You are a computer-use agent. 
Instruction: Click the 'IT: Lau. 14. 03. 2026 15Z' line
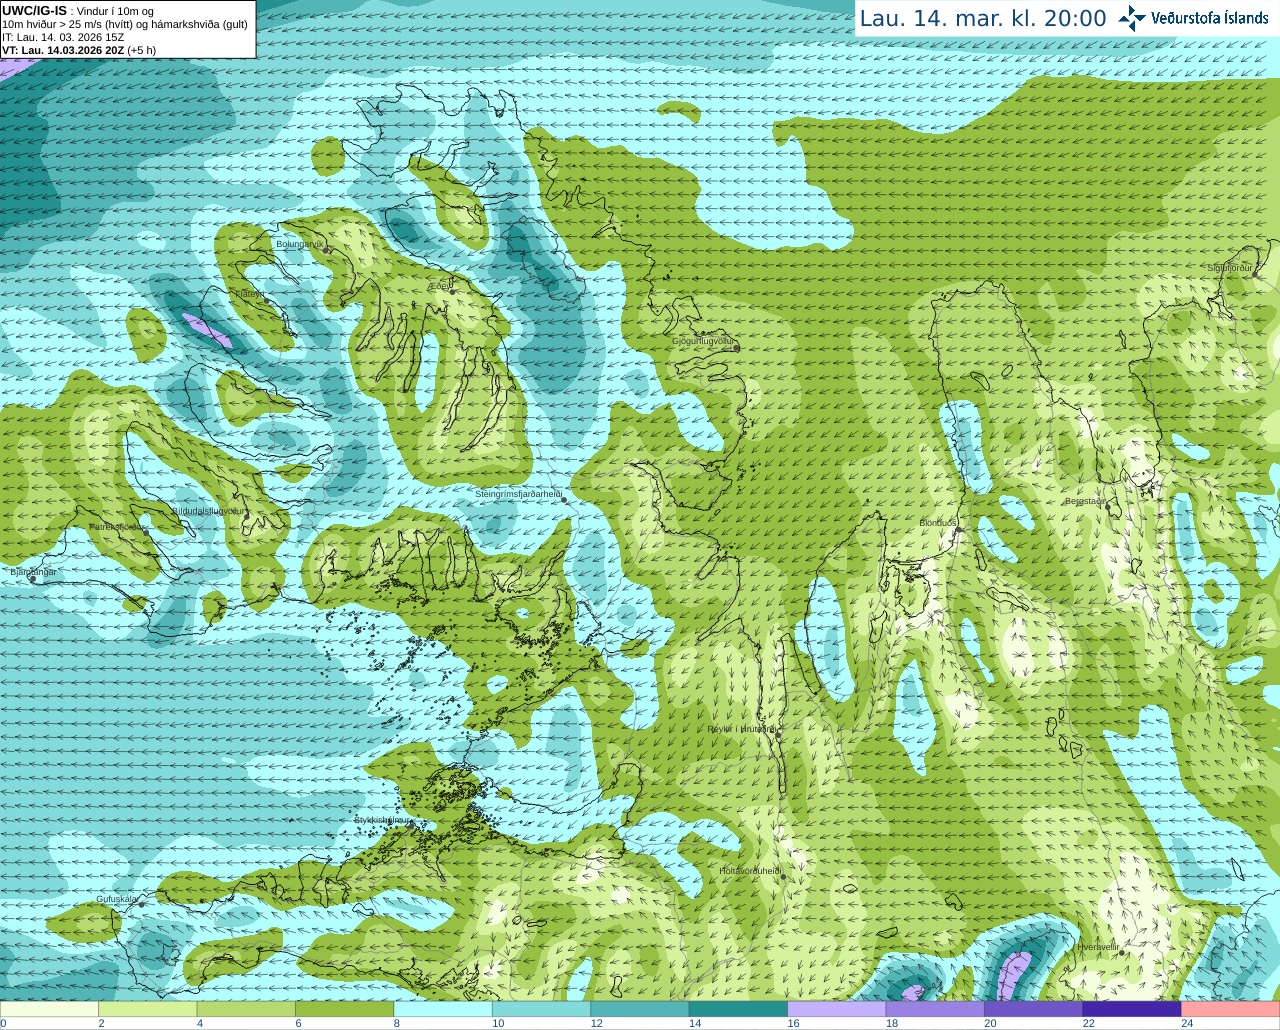(x=63, y=37)
